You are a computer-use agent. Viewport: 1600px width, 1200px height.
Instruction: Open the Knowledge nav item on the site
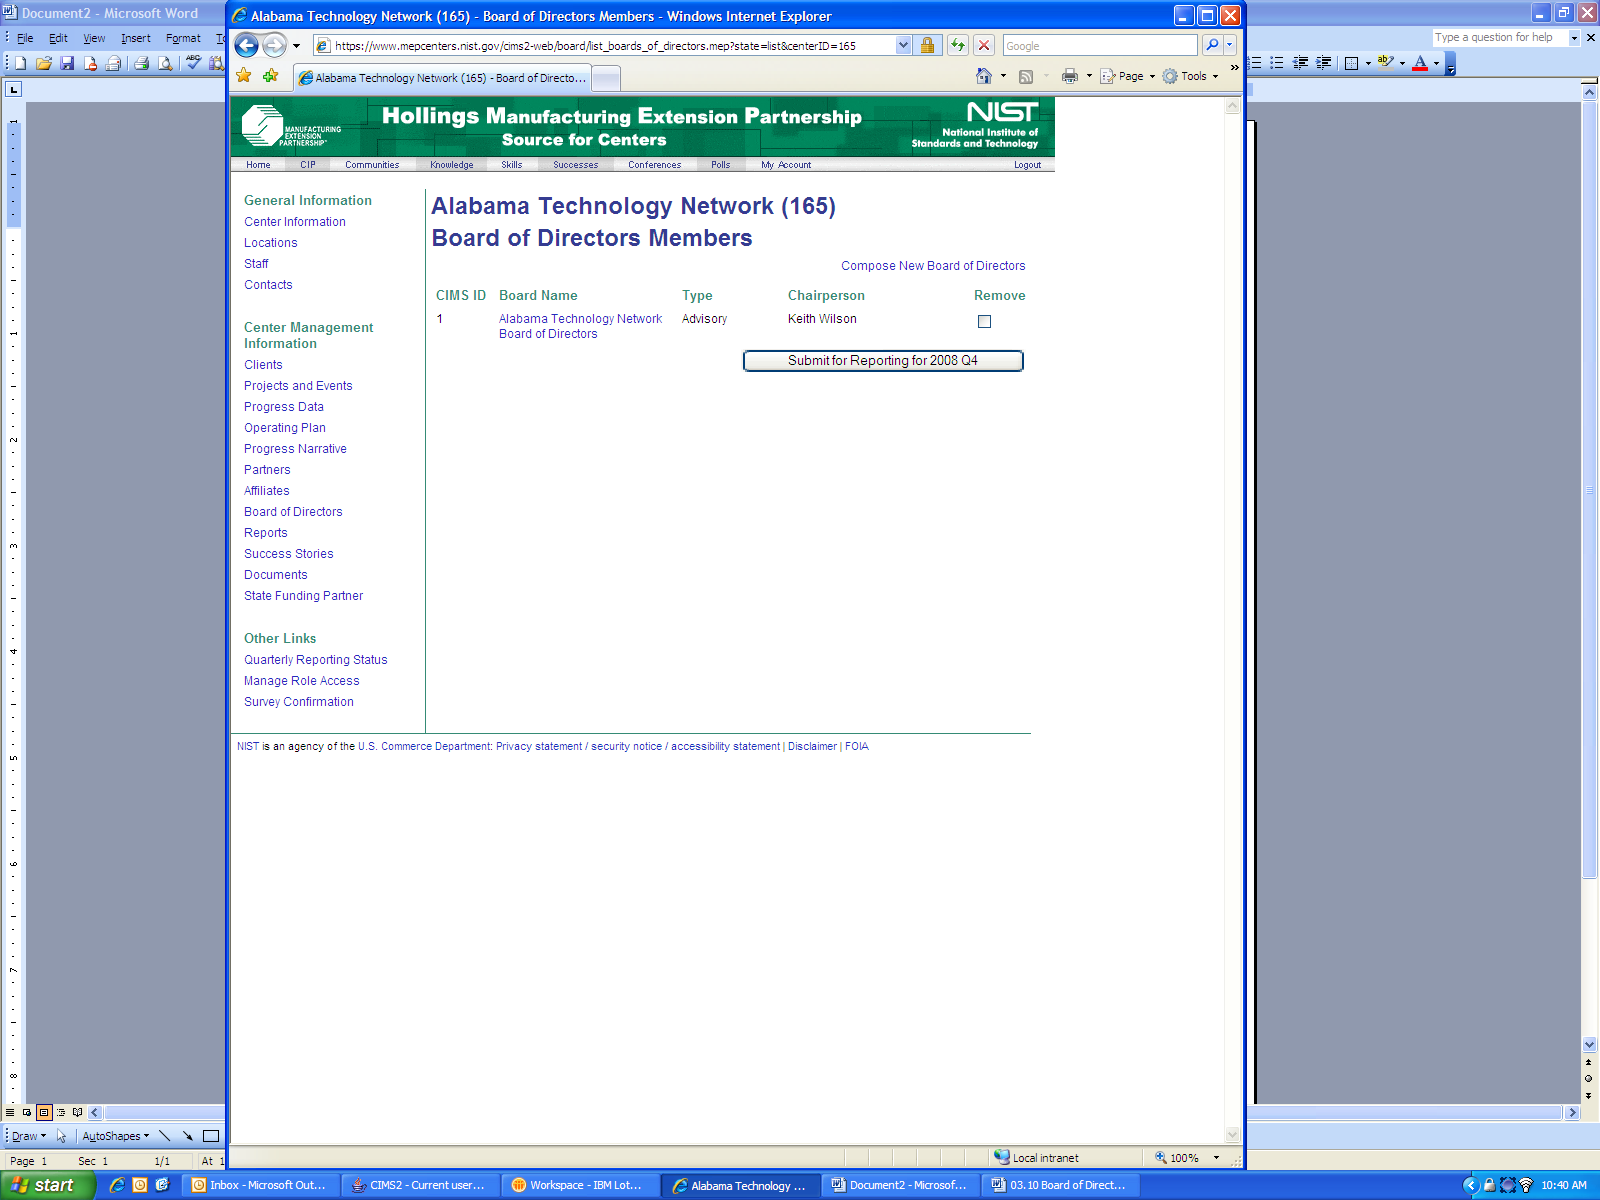(452, 165)
